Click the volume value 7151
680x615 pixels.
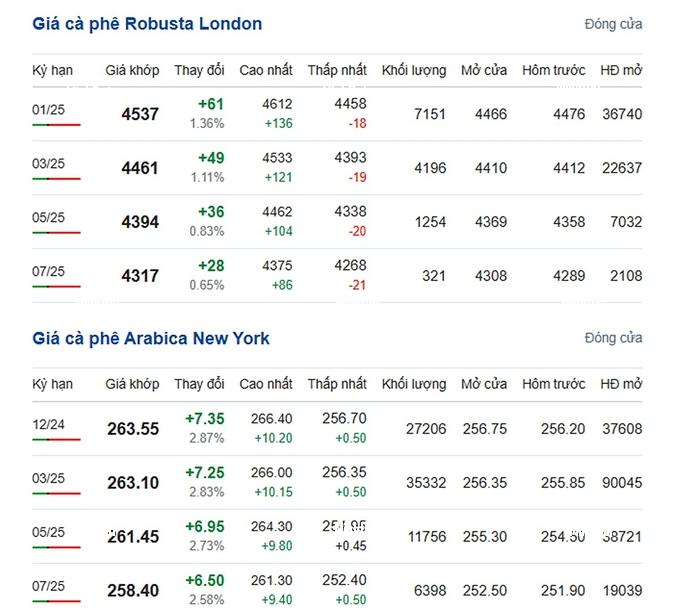click(x=430, y=114)
